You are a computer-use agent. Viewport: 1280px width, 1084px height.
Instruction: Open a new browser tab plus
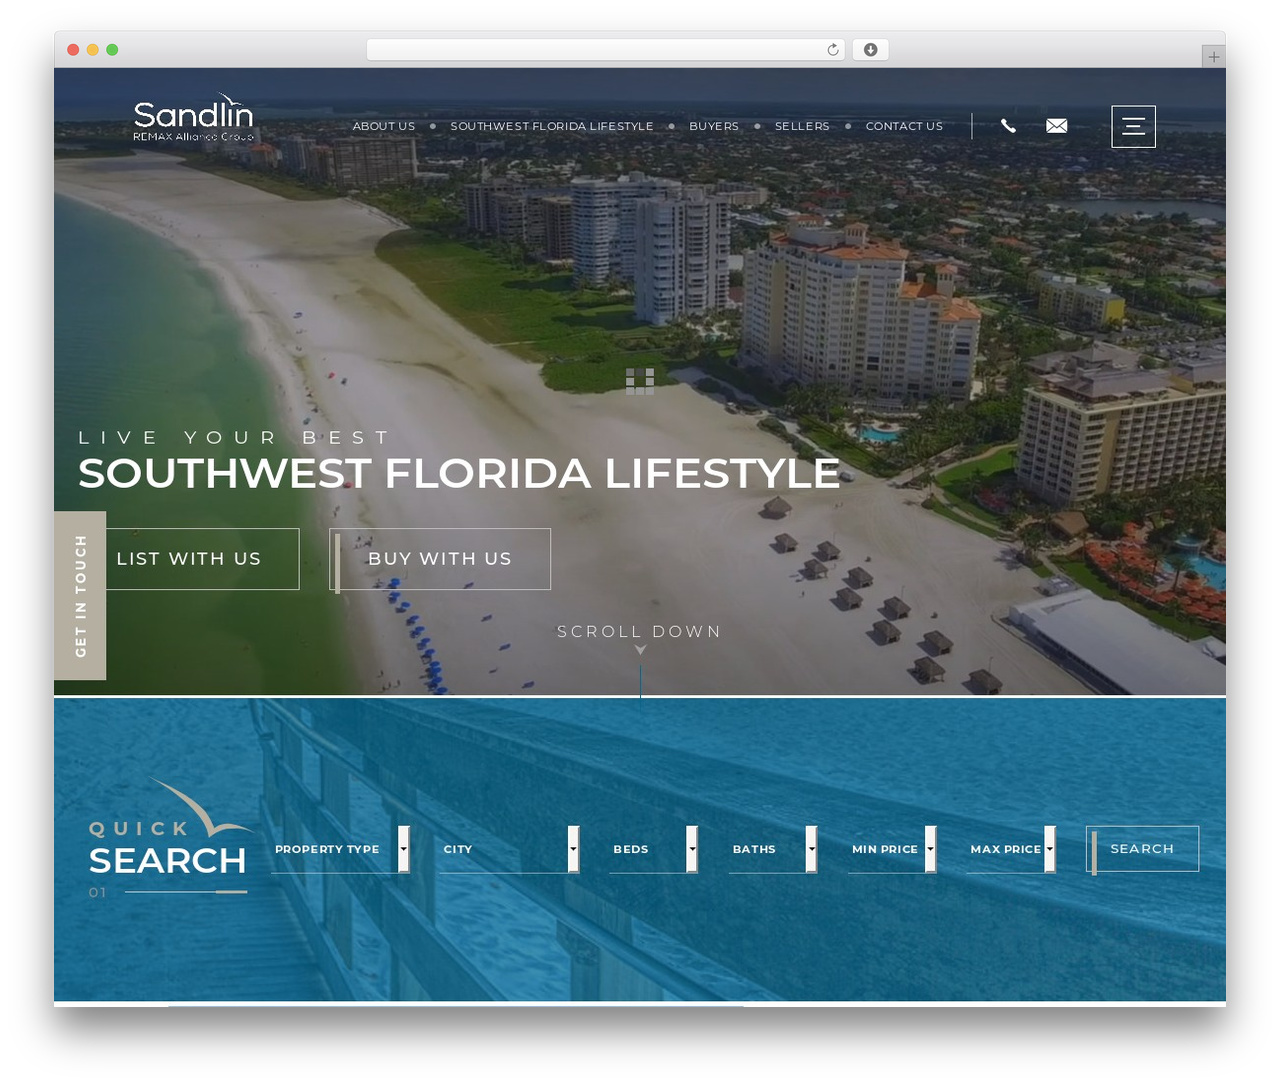pos(1214,57)
